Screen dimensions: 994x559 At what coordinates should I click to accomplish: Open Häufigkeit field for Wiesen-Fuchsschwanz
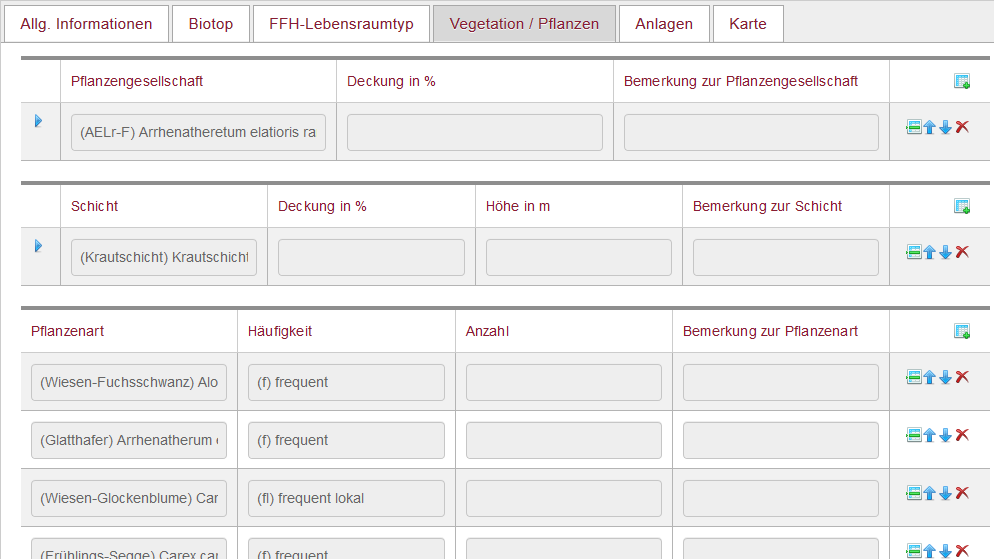pyautogui.click(x=346, y=382)
